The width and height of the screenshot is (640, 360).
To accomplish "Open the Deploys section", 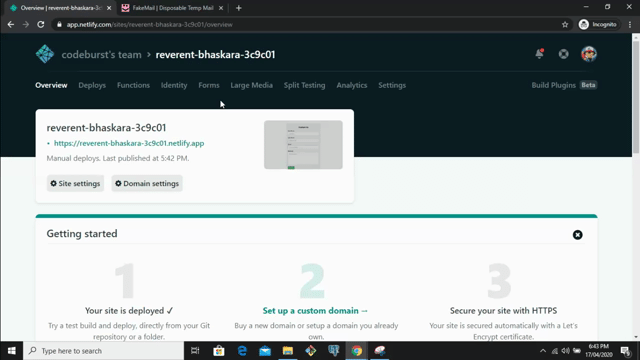I will point(92,85).
